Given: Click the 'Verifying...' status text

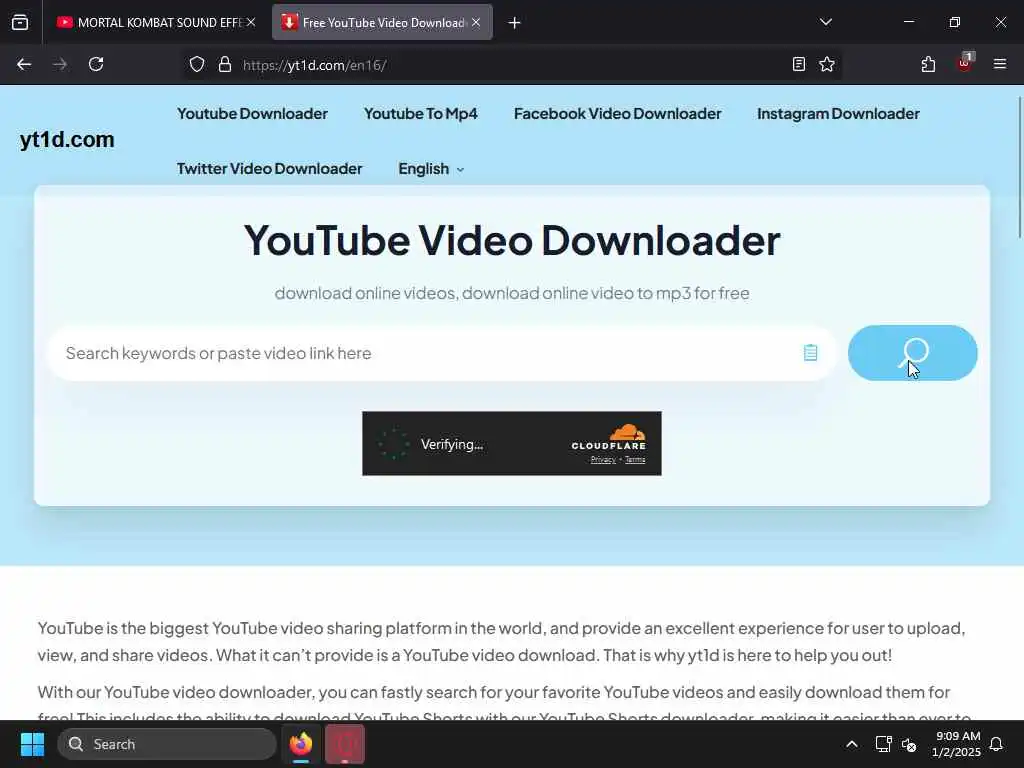Looking at the screenshot, I should click(x=452, y=444).
